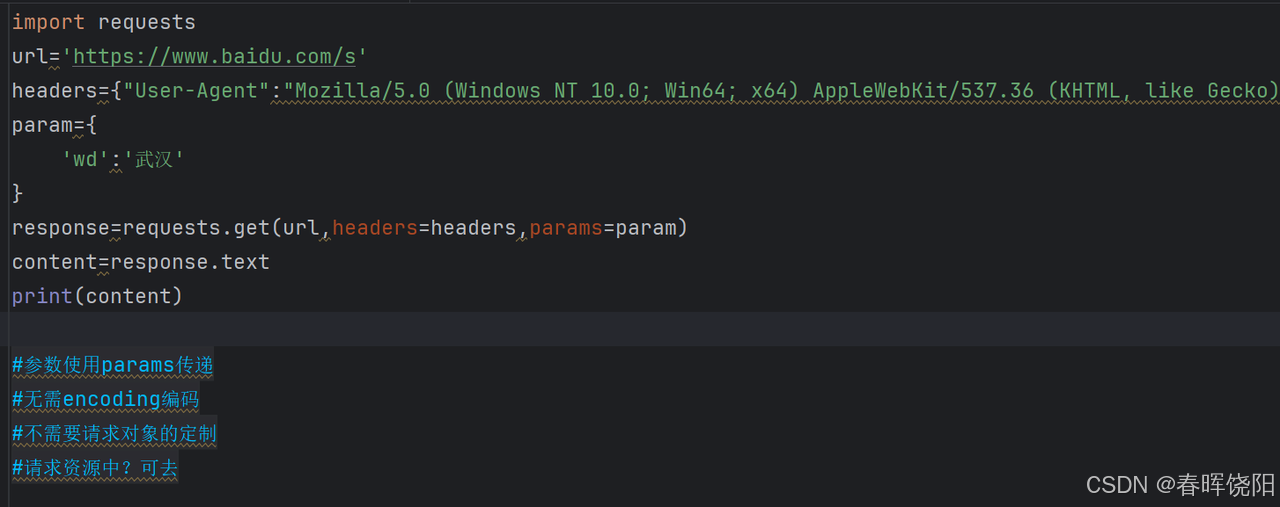Screen dimensions: 1280x507
Task: Click the orange 'headers' keyword argument
Action: click(x=375, y=228)
